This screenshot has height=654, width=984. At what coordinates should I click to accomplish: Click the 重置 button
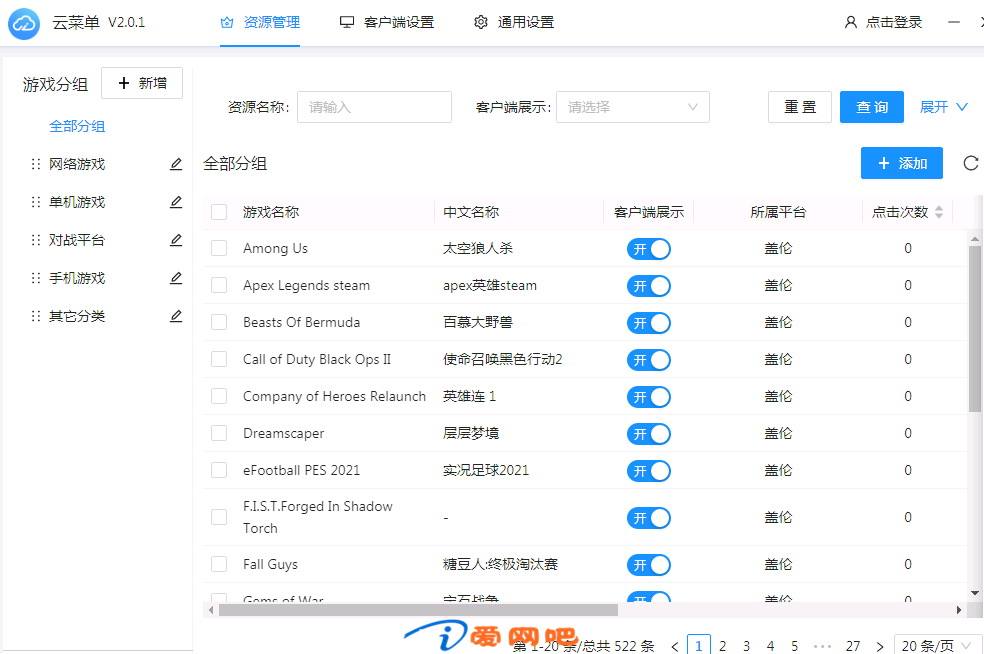click(800, 107)
